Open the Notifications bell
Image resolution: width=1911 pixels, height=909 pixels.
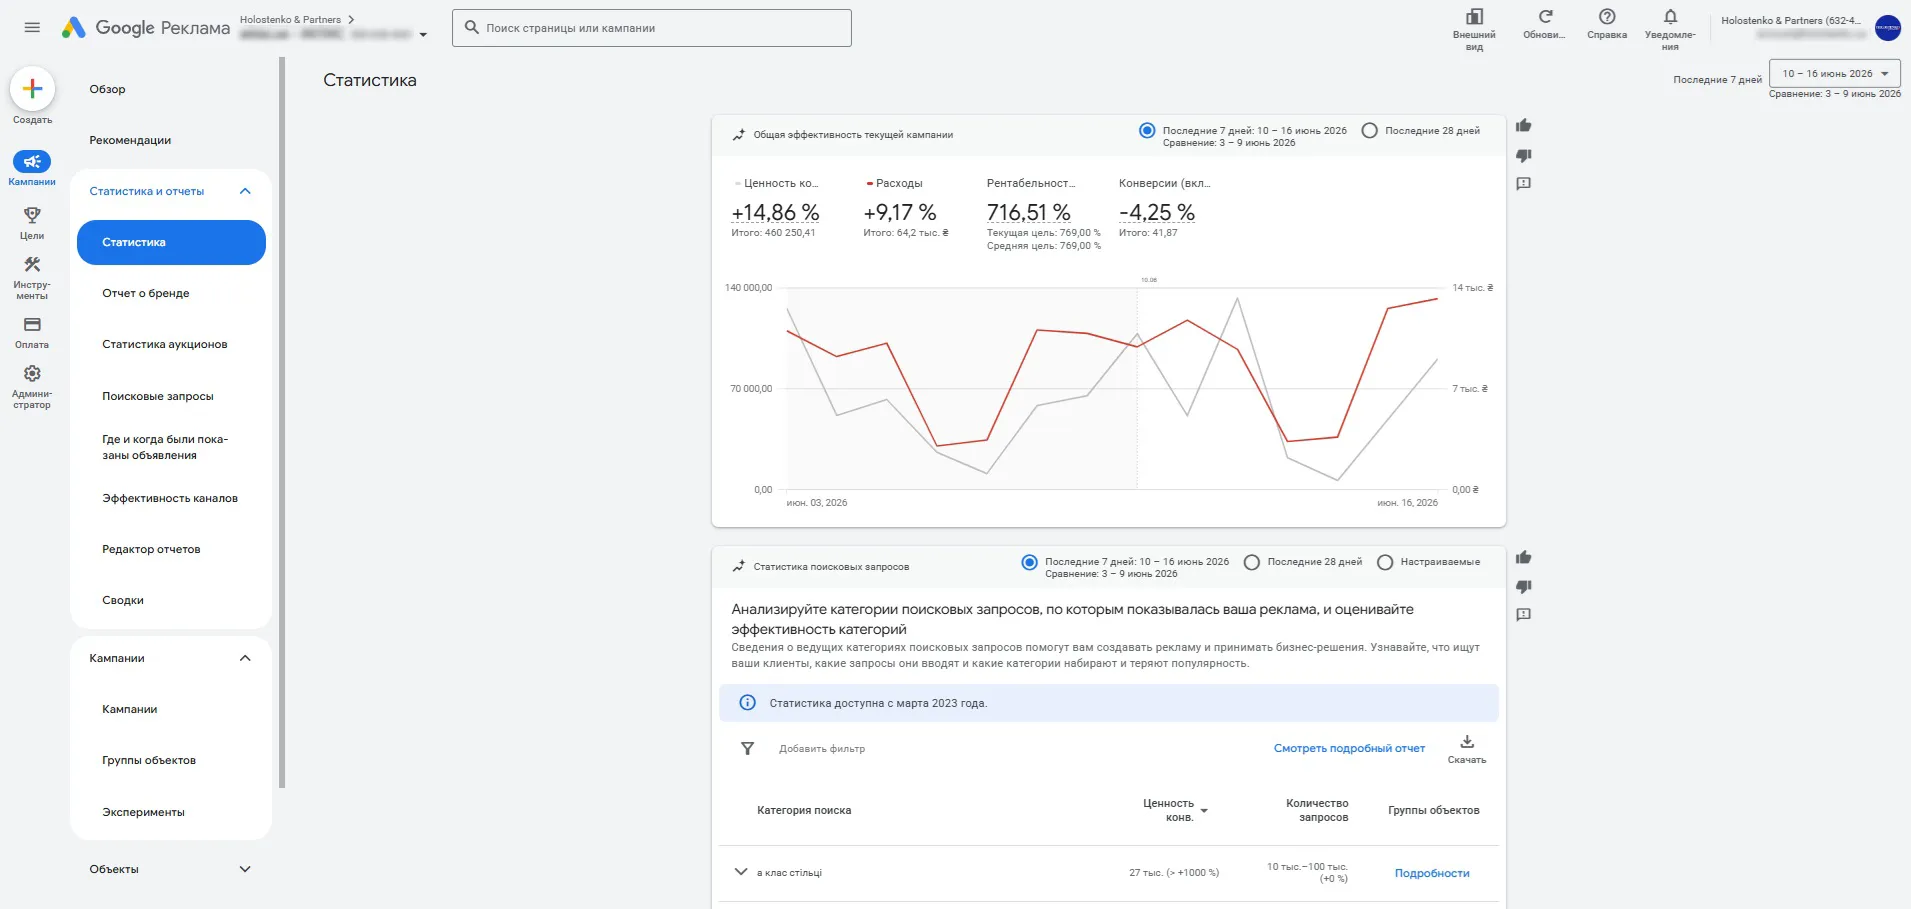coord(1670,17)
